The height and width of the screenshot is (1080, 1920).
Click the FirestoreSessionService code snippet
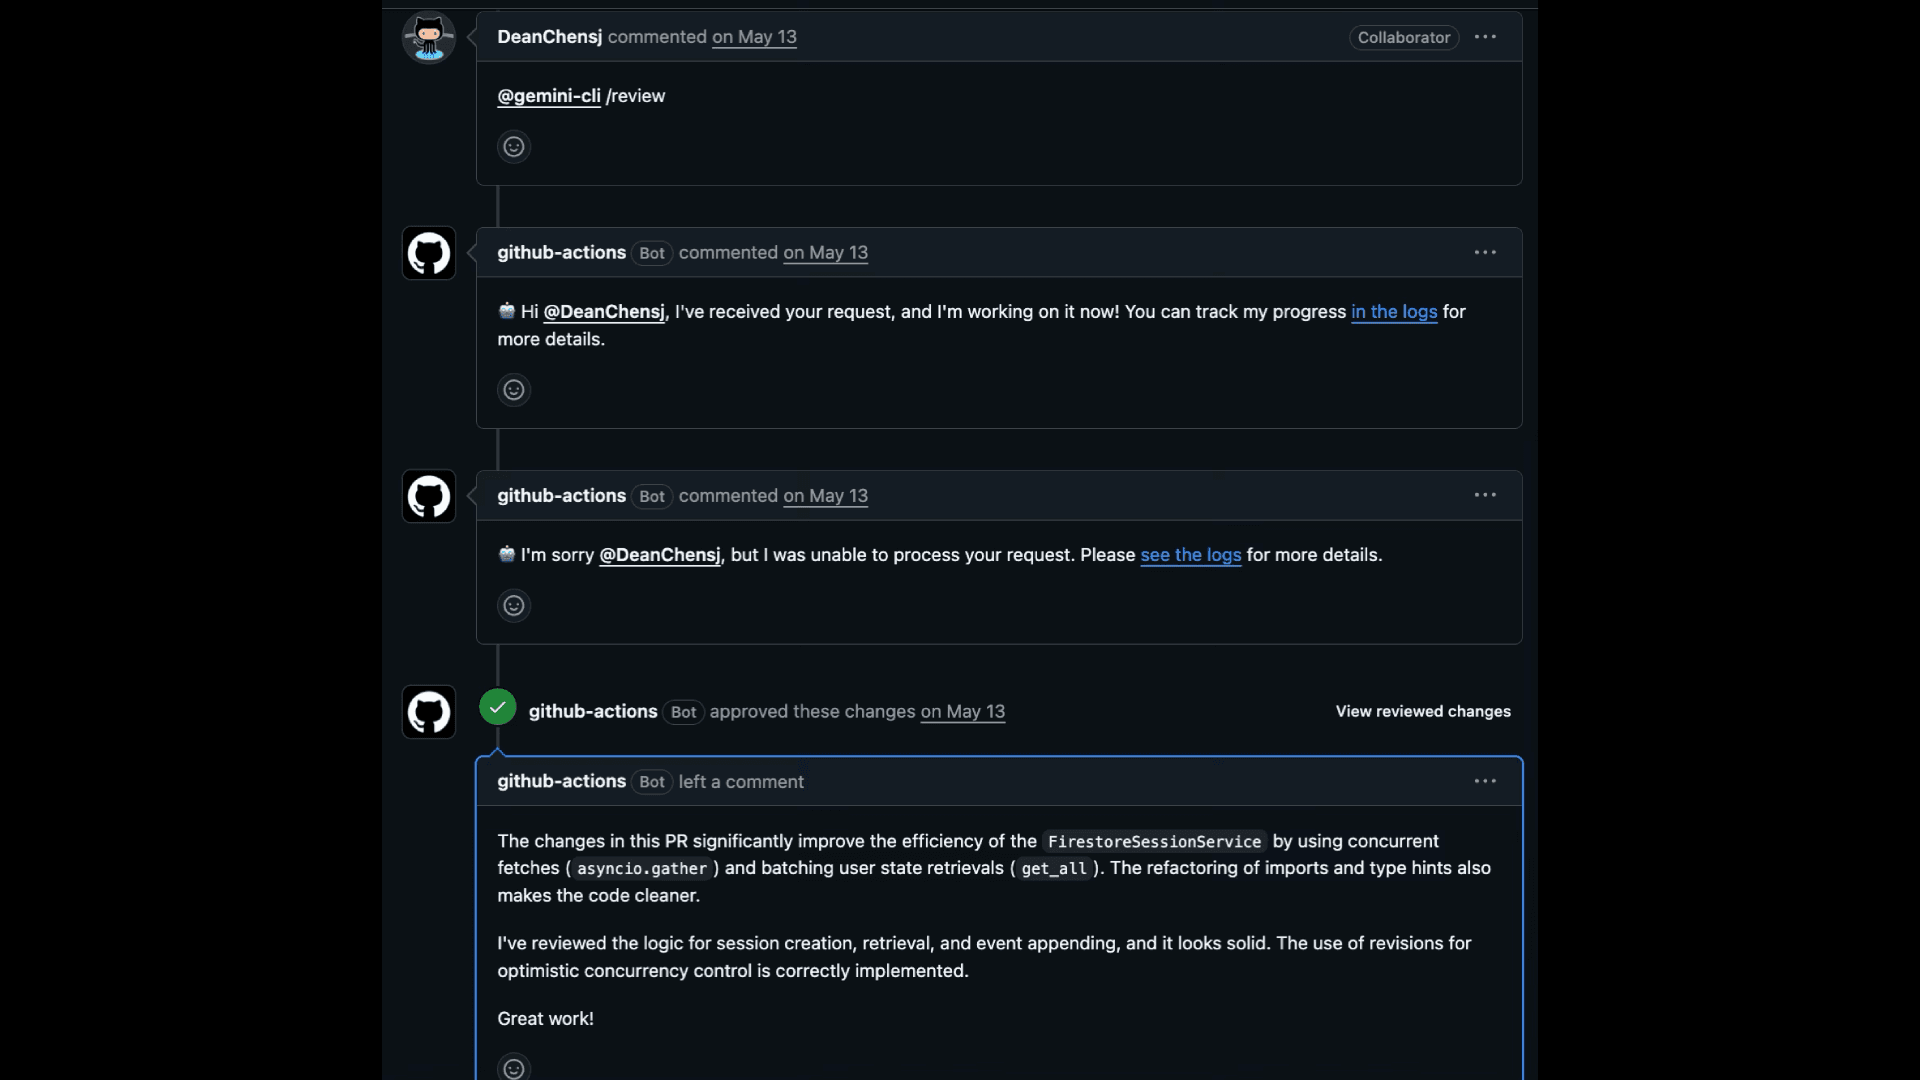[1155, 842]
